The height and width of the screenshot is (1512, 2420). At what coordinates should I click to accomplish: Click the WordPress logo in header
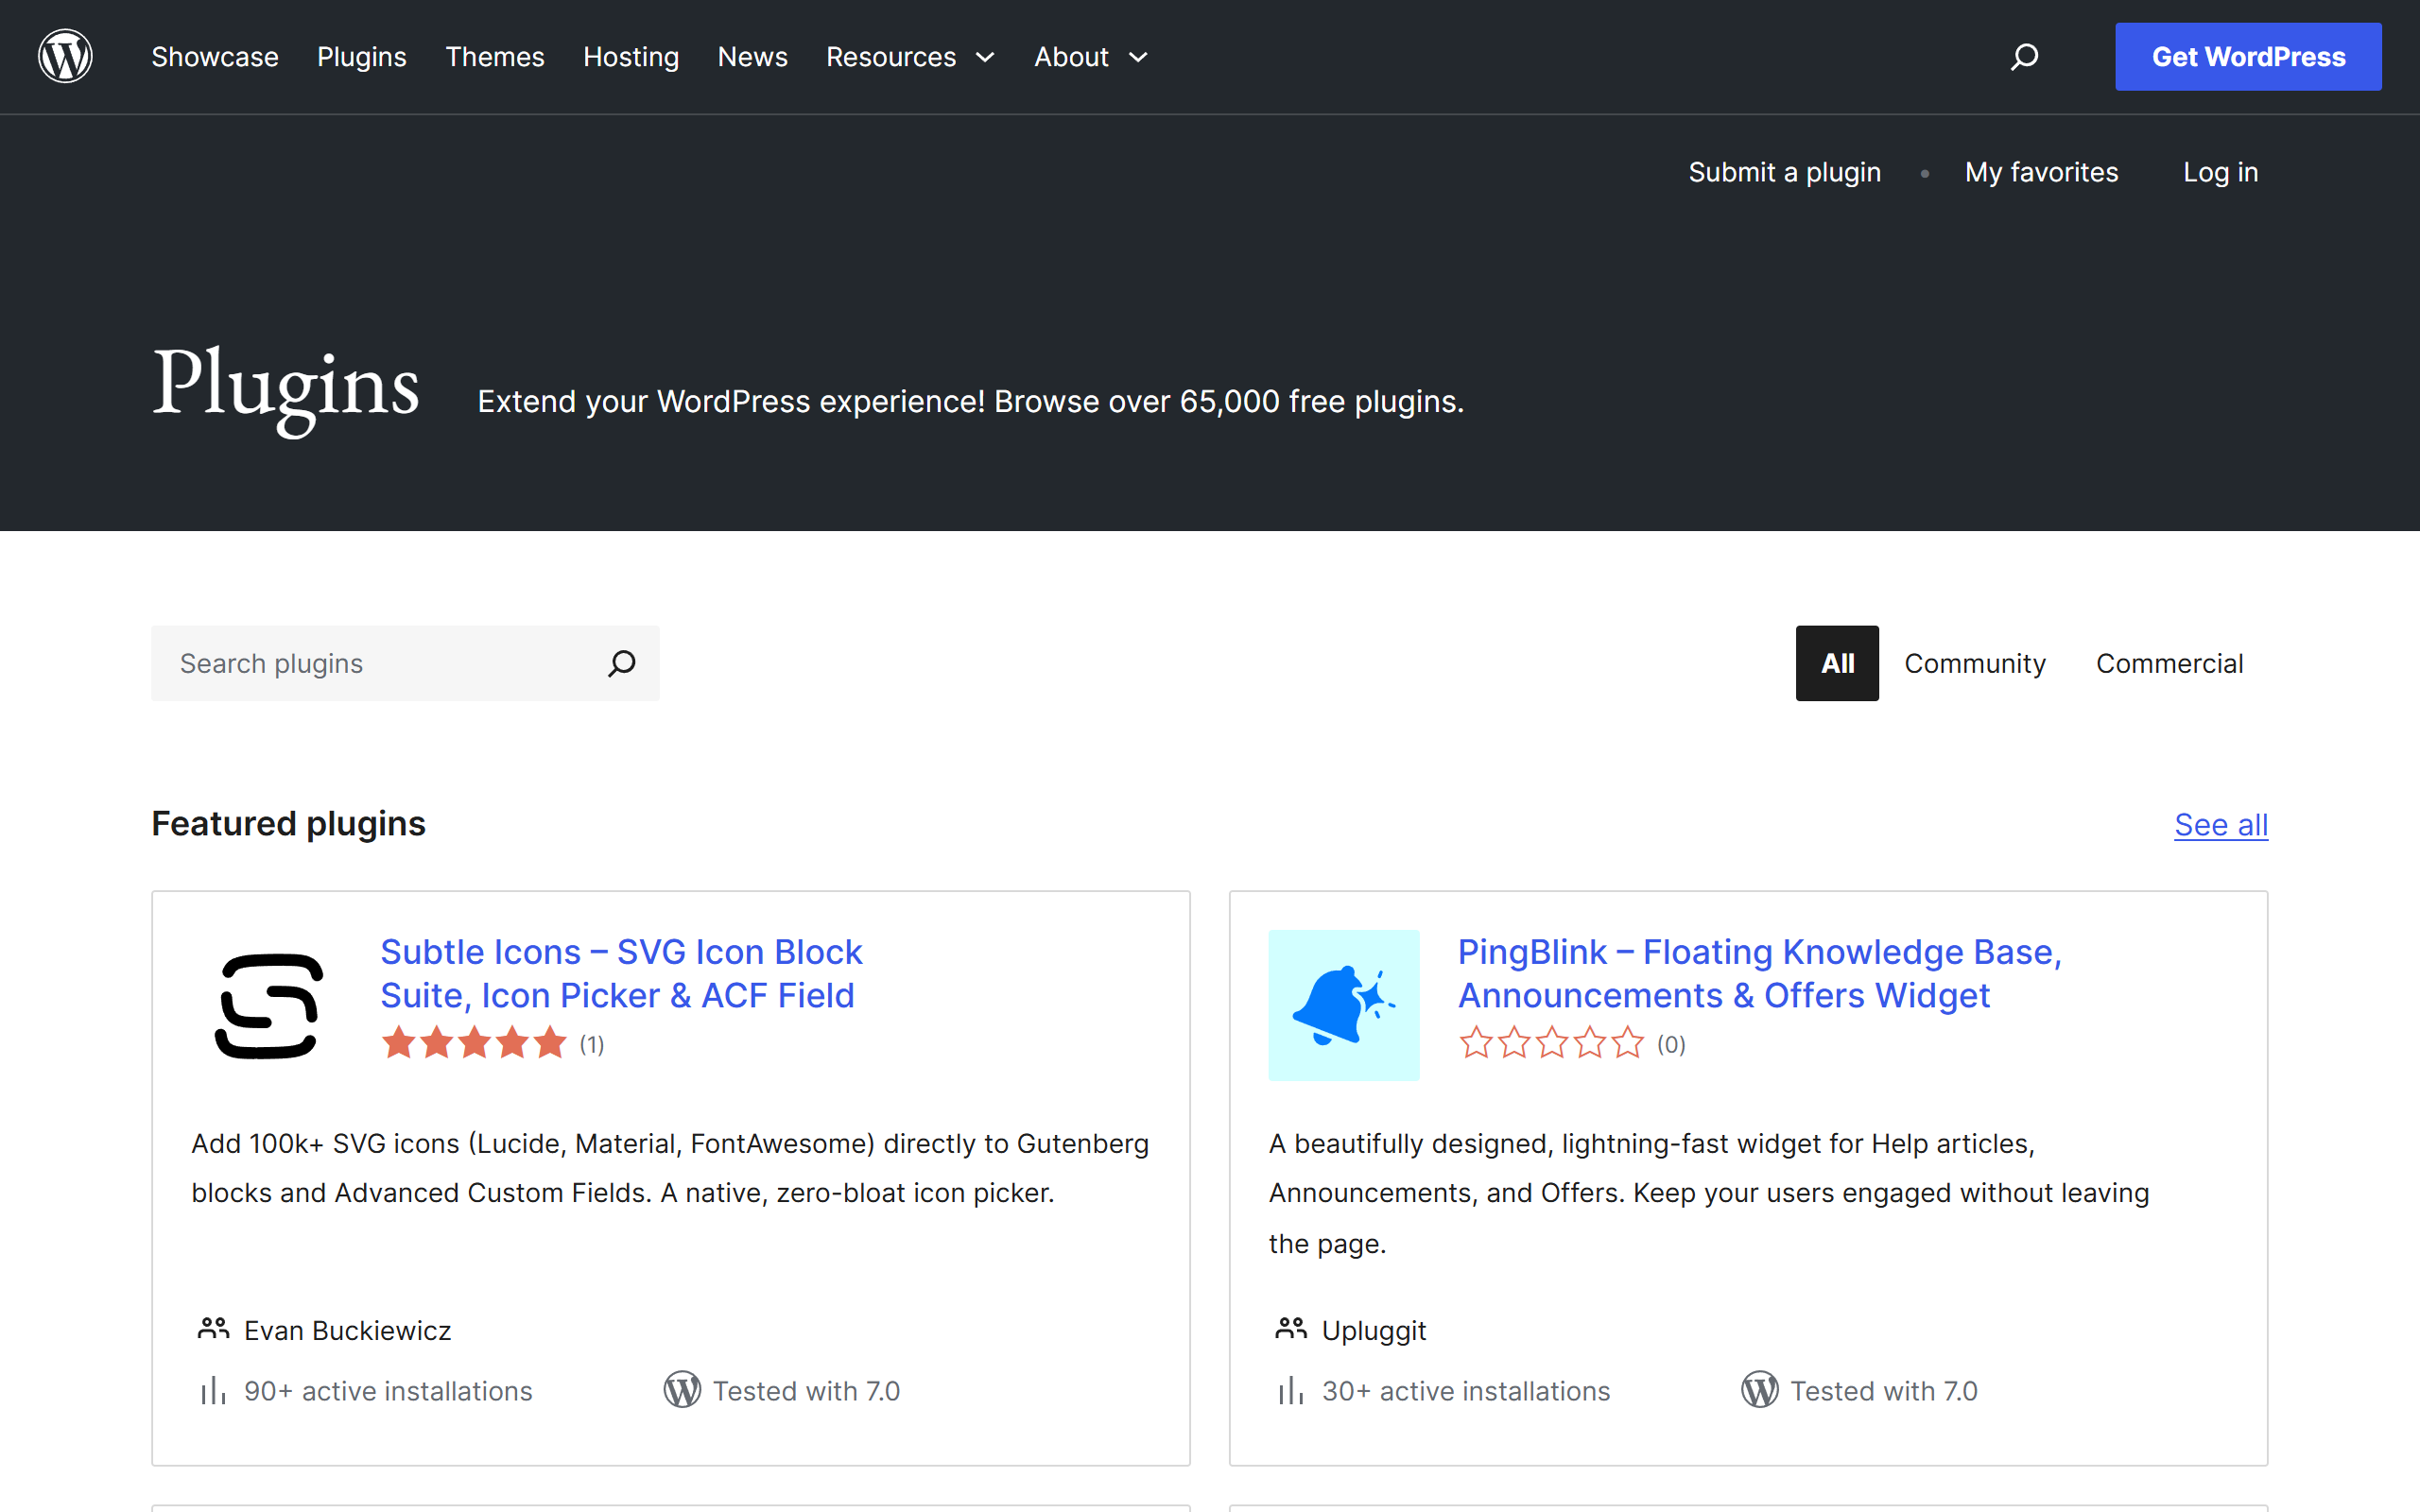tap(65, 56)
